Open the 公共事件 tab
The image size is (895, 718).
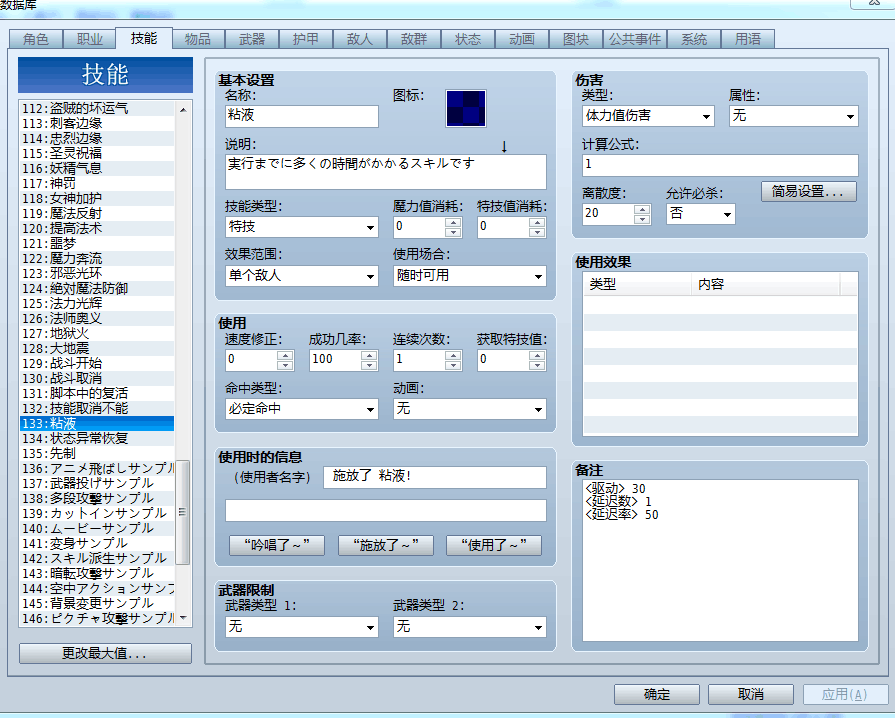tap(635, 39)
